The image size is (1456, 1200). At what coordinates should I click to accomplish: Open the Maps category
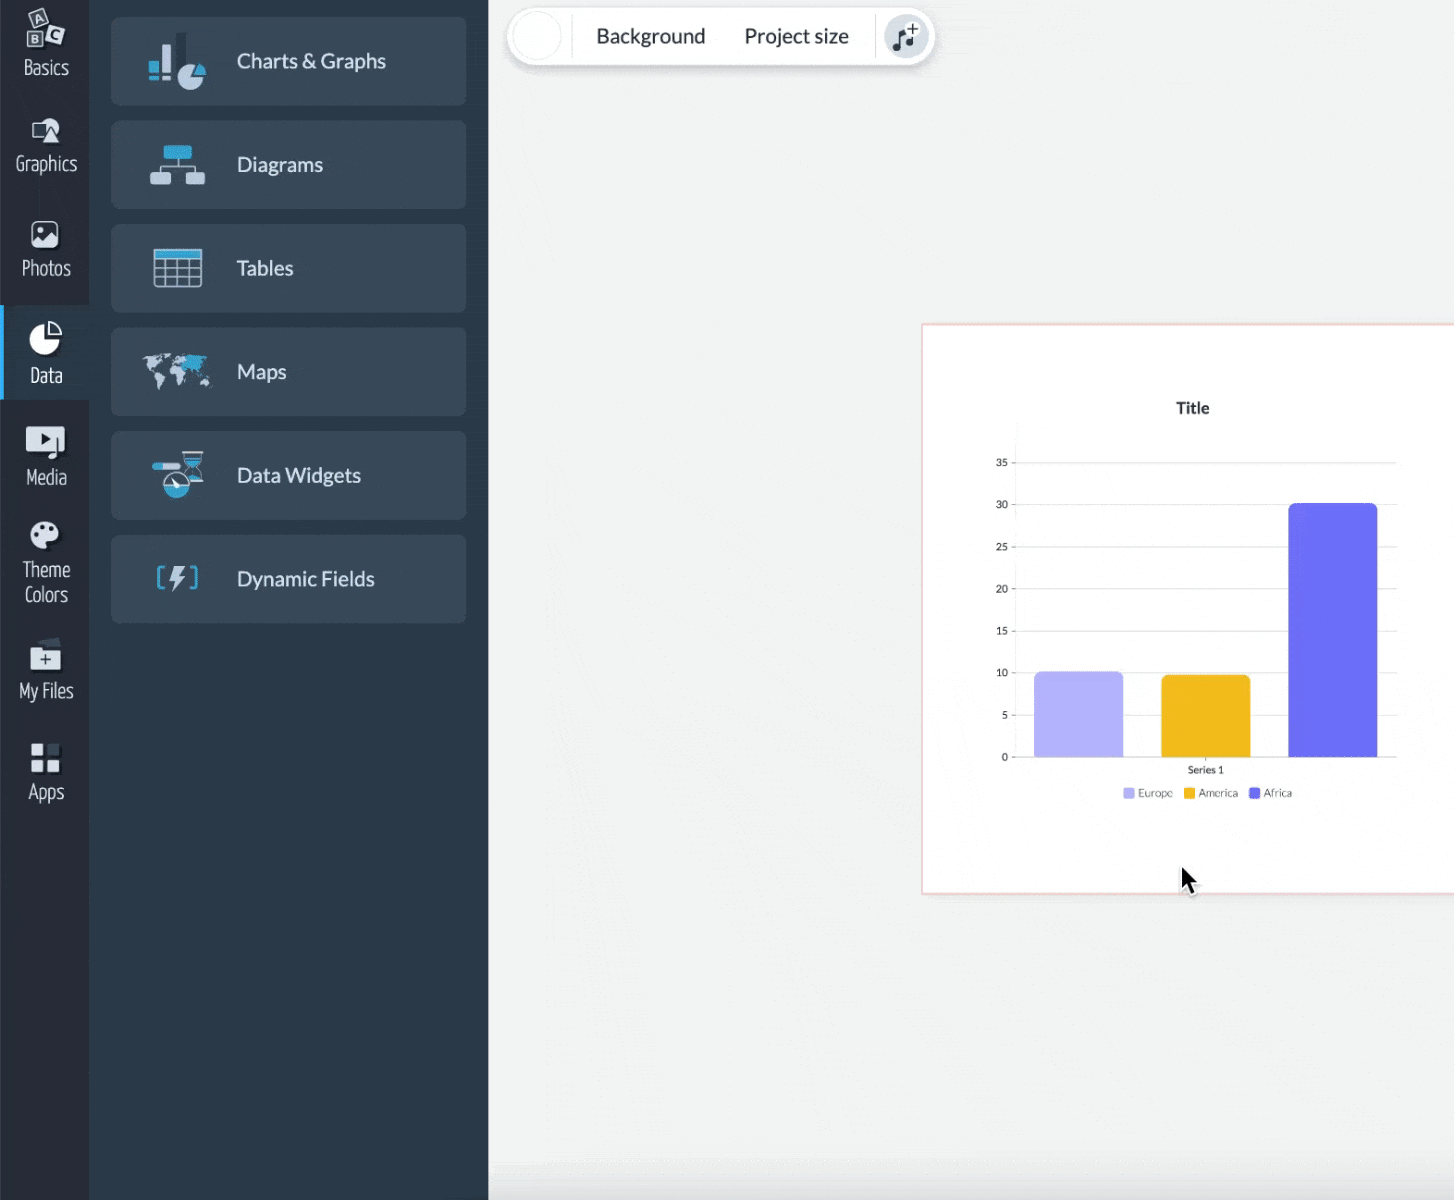point(288,372)
